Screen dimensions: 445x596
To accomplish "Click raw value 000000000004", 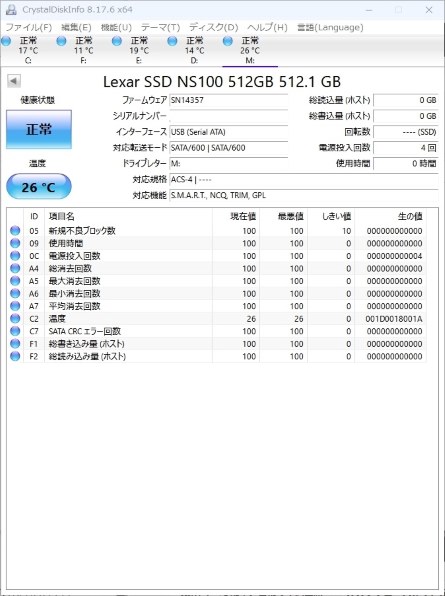I will pos(394,256).
